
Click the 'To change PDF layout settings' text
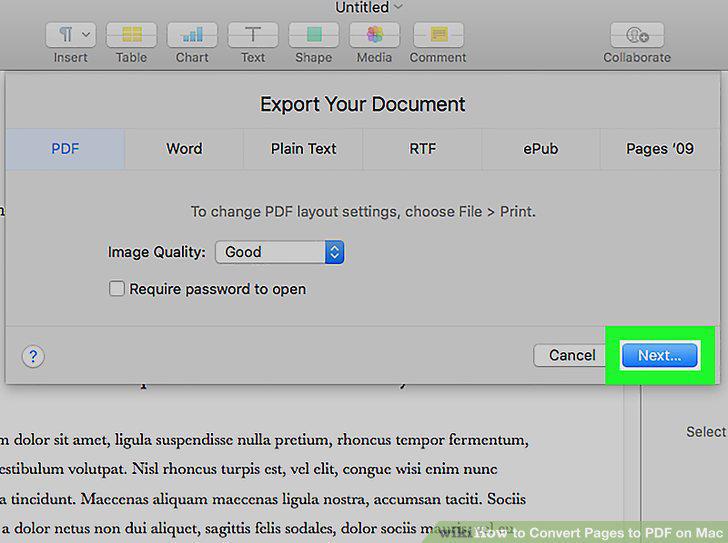tap(363, 212)
